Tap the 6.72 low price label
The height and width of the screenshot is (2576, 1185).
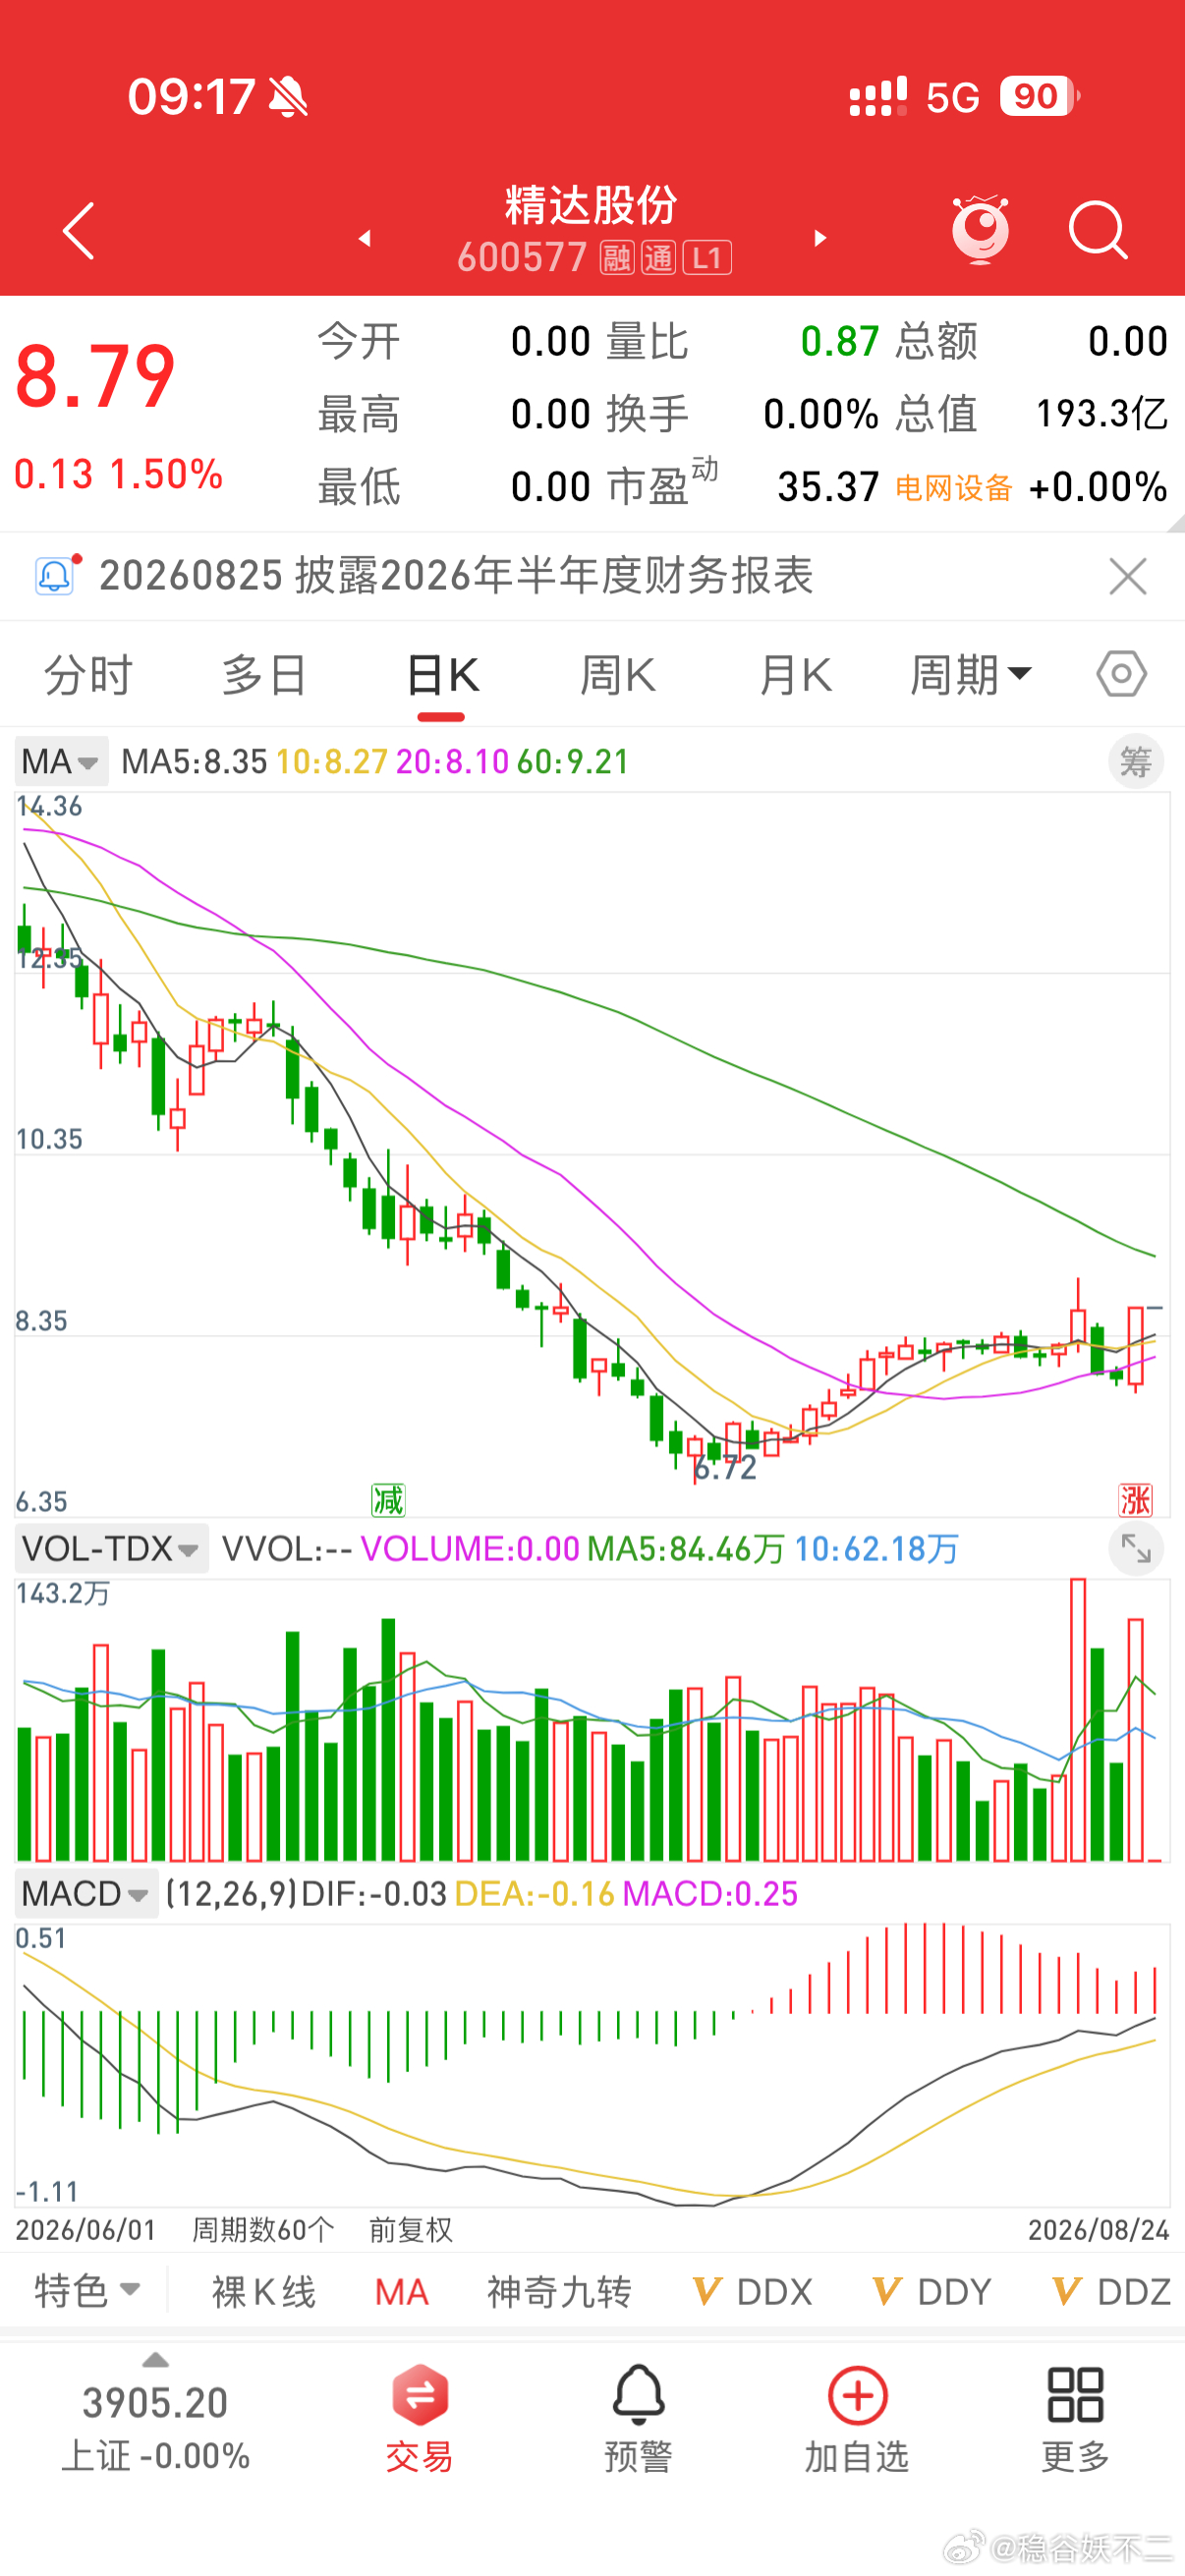(726, 1468)
